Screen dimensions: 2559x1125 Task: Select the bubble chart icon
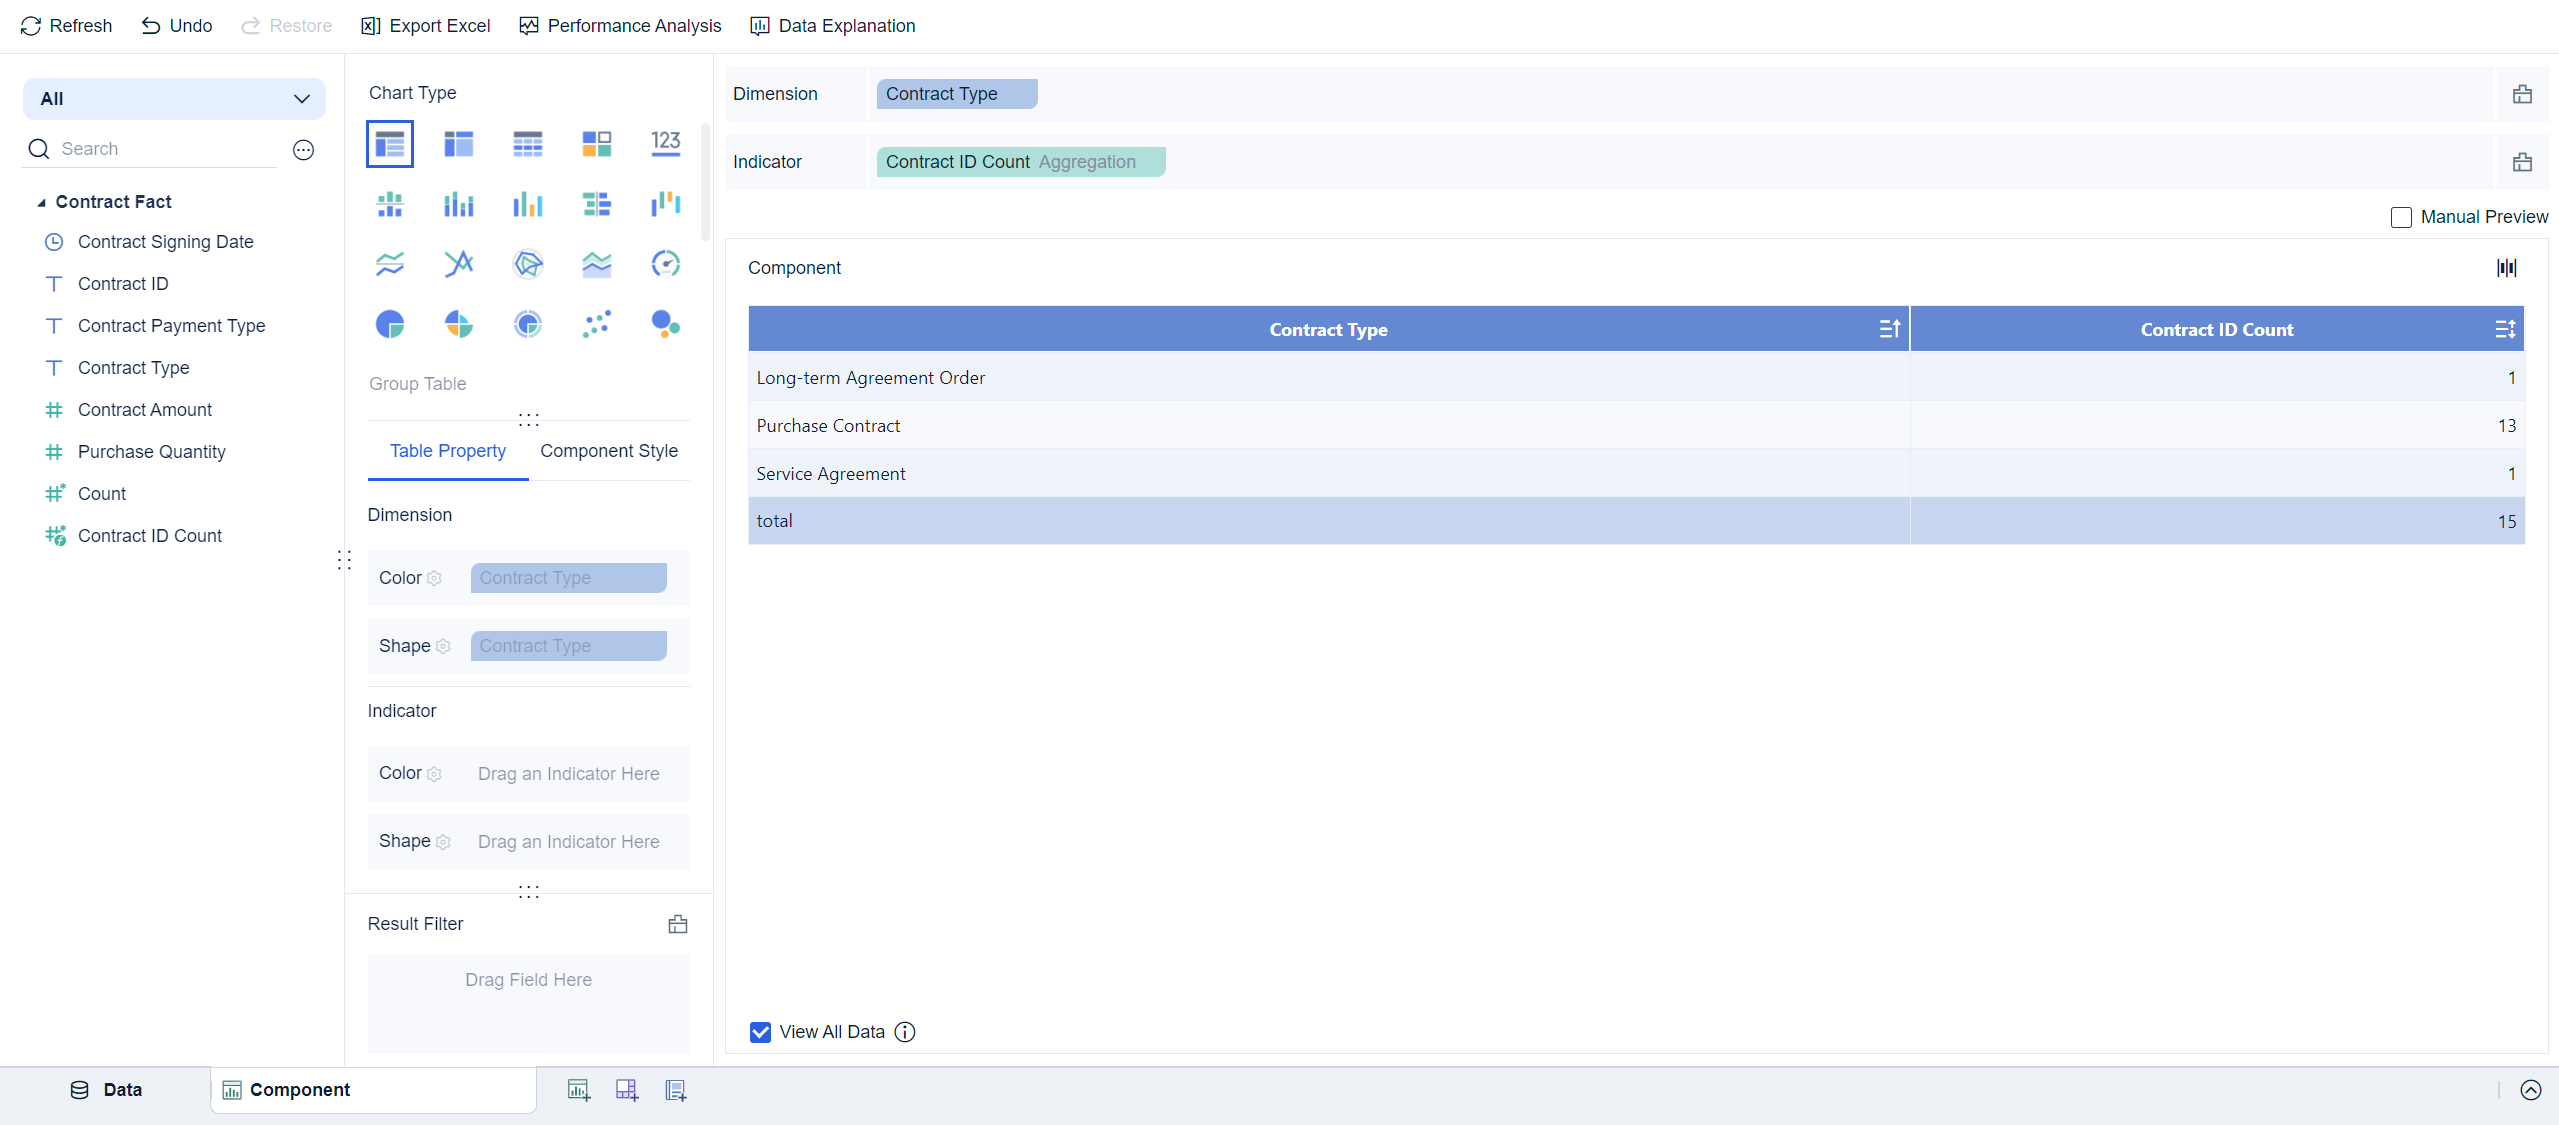pyautogui.click(x=666, y=324)
